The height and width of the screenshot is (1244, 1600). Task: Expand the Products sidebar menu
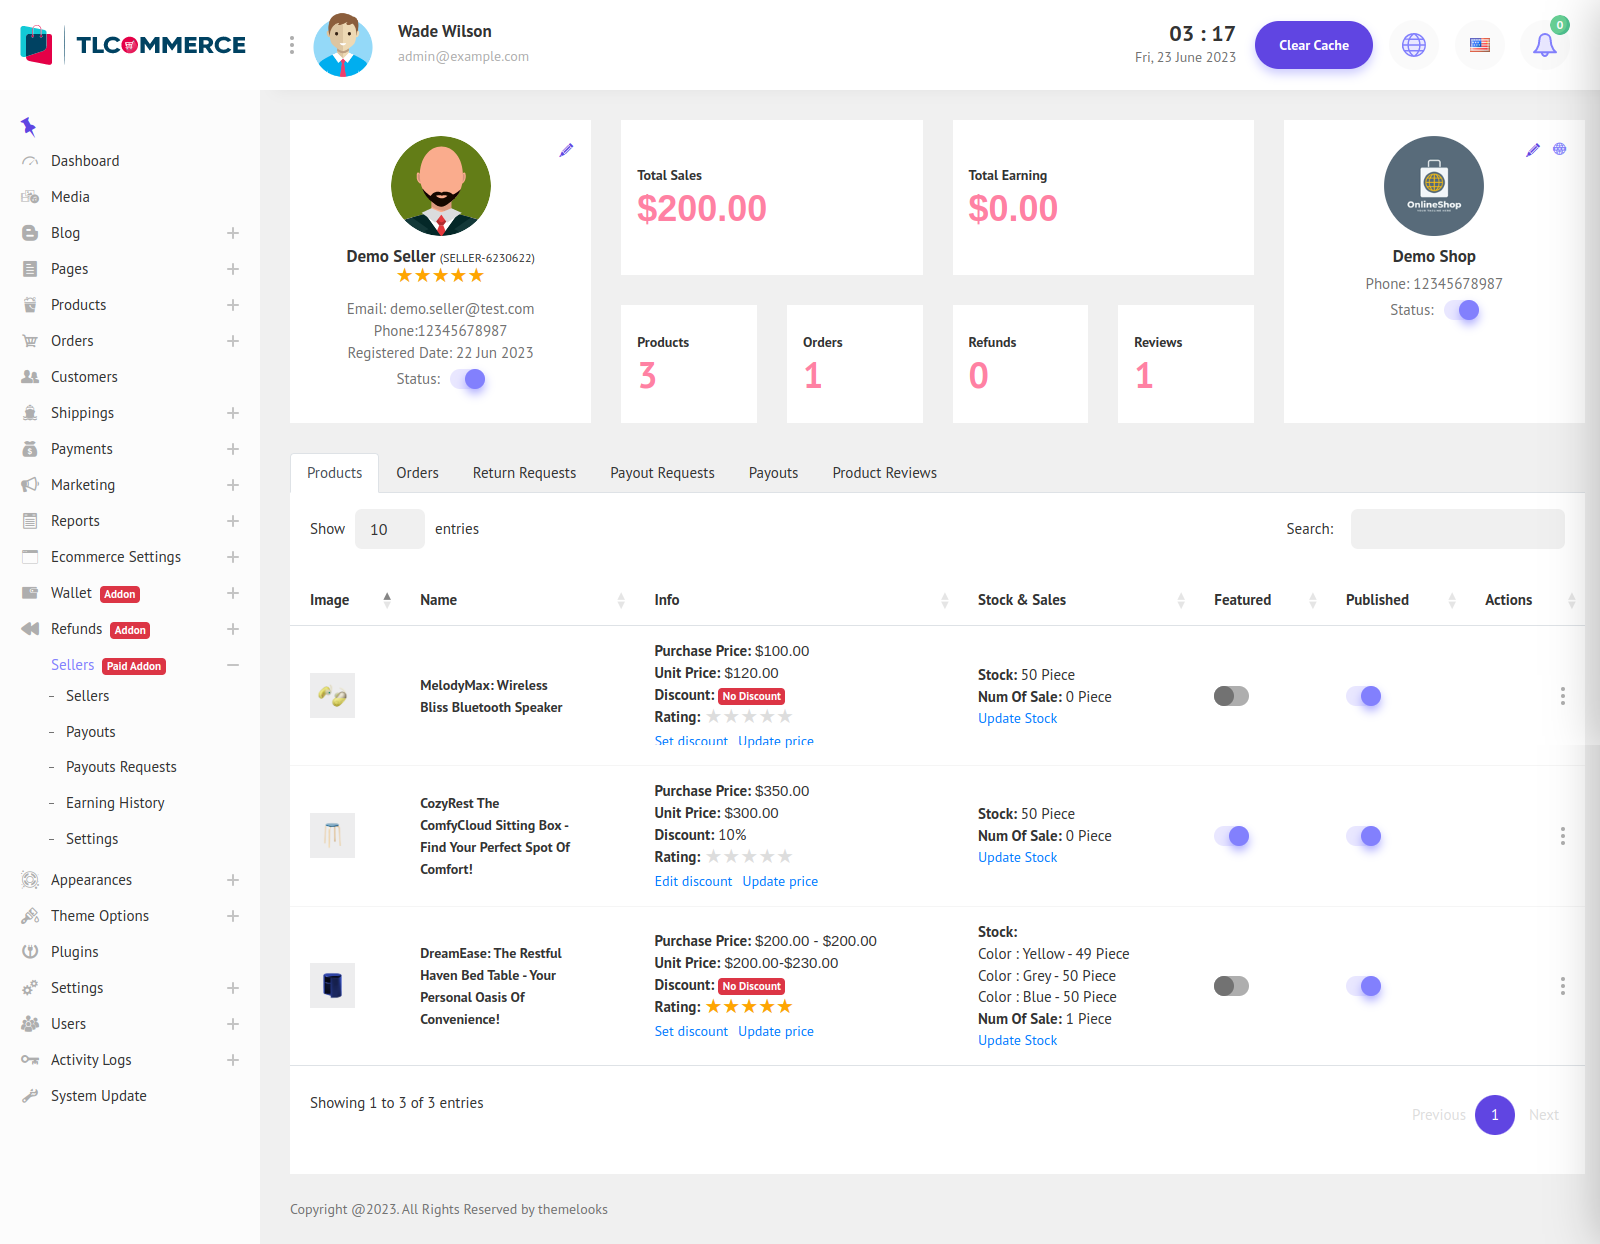232,305
